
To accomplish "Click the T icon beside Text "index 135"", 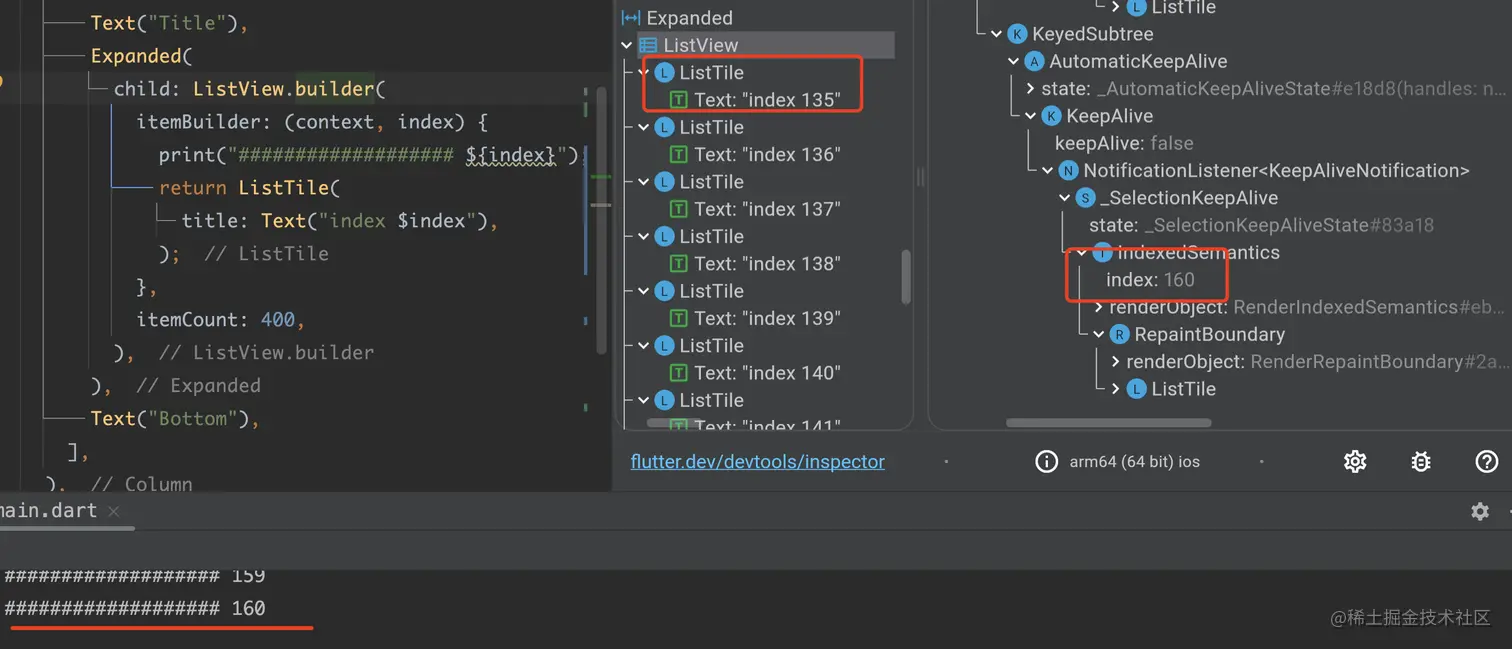I will tap(679, 100).
